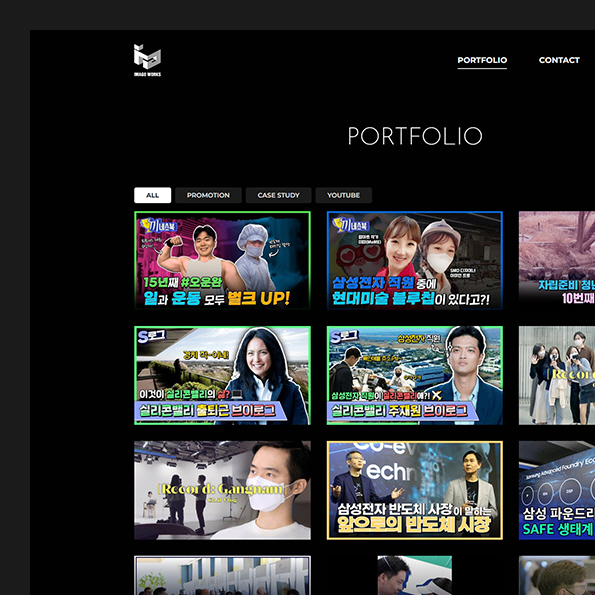Open the 자립준비 청년 thumbnail
595x595 pixels.
pyautogui.click(x=557, y=260)
